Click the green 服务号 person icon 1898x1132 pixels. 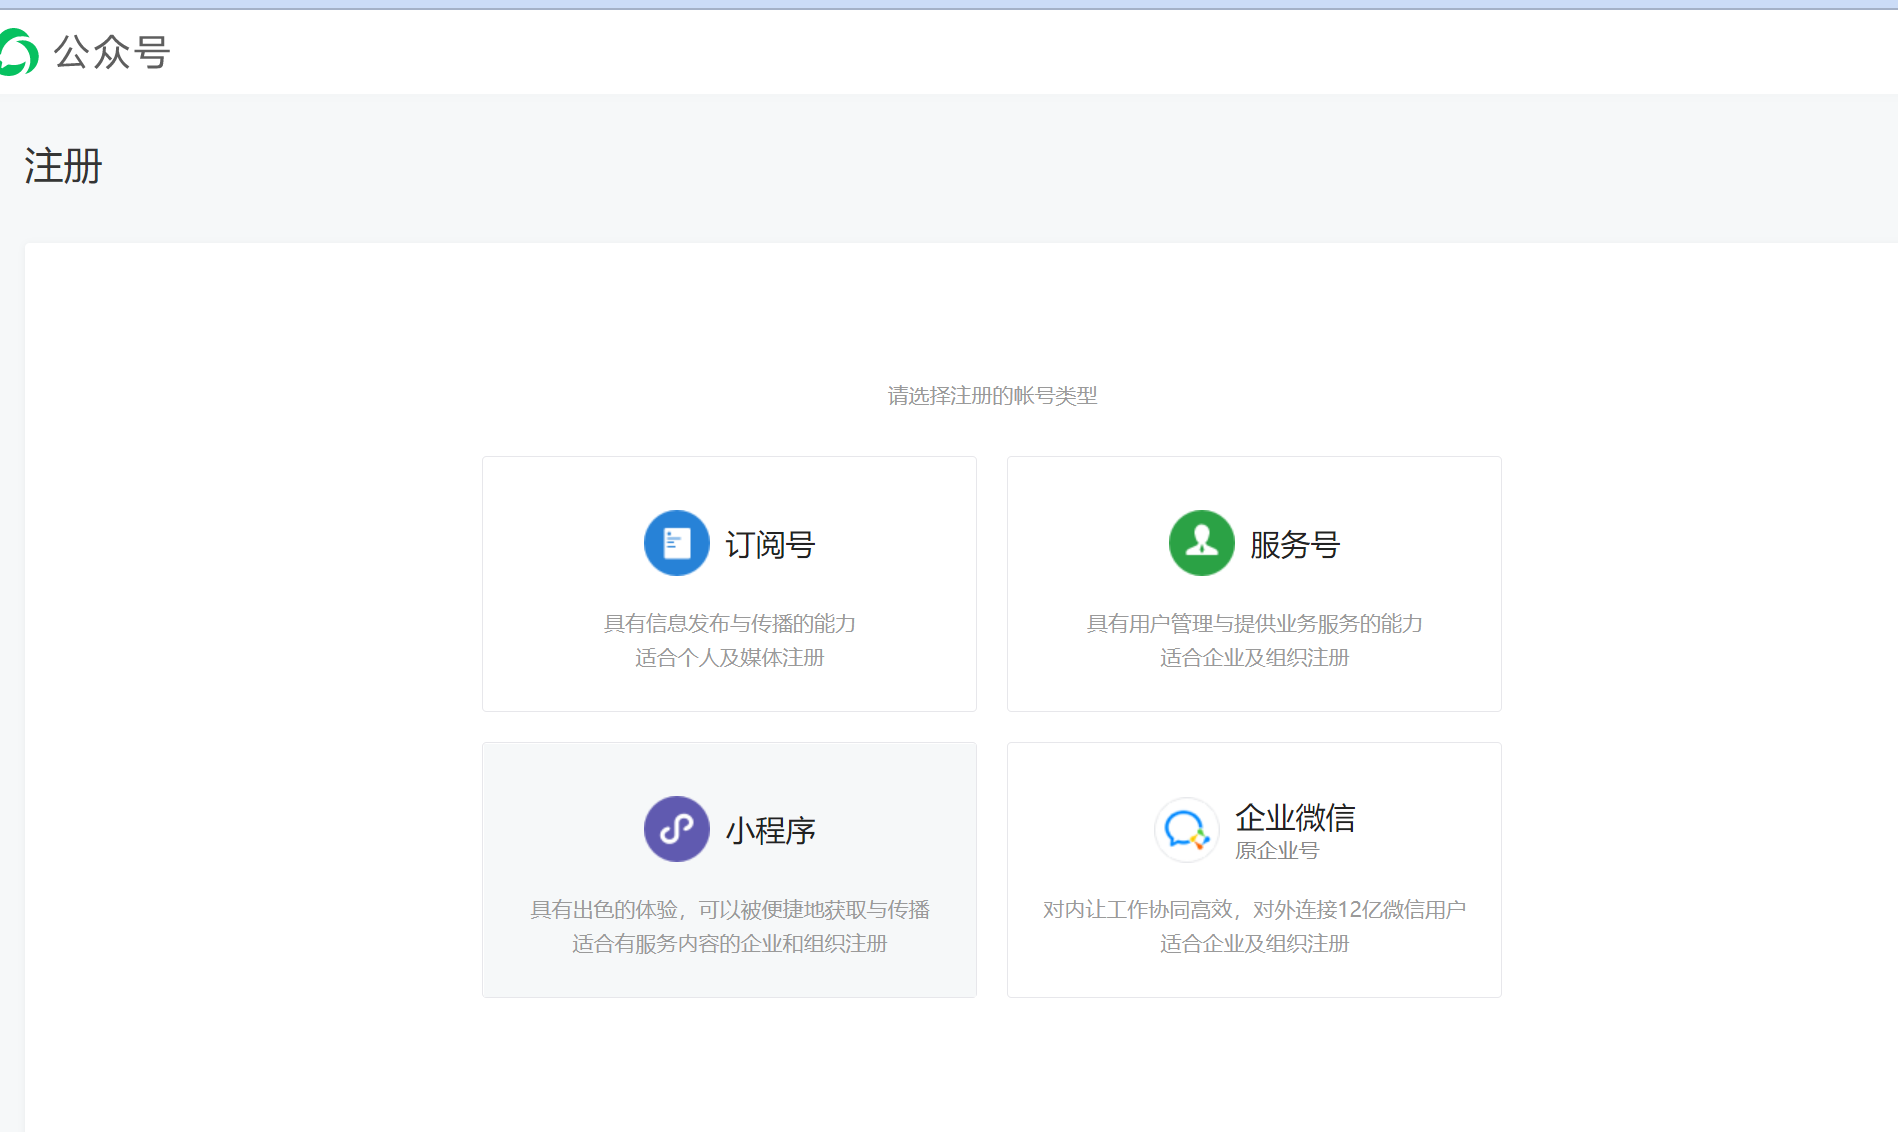(1202, 543)
